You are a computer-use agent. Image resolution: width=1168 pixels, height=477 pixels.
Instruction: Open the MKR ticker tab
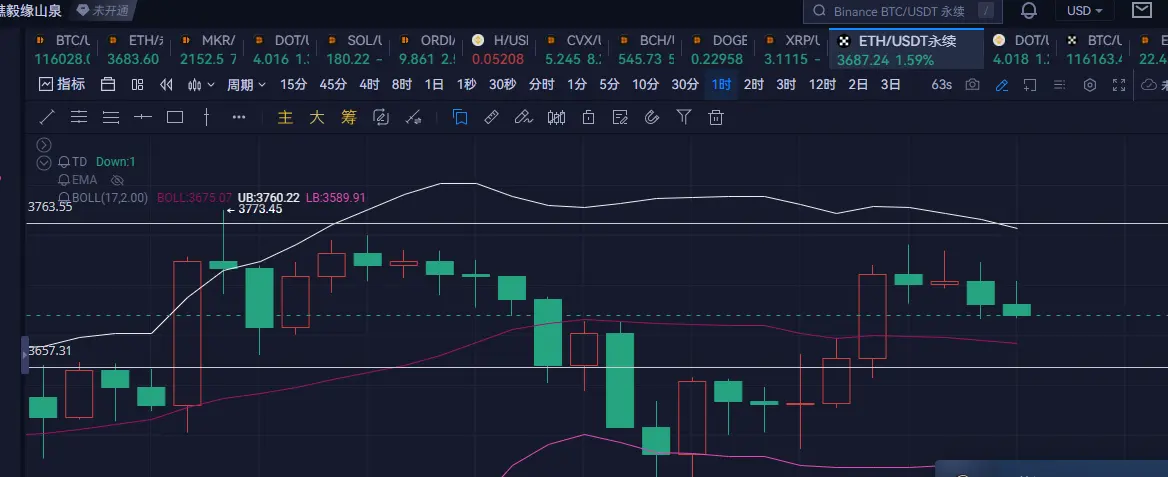(x=210, y=50)
